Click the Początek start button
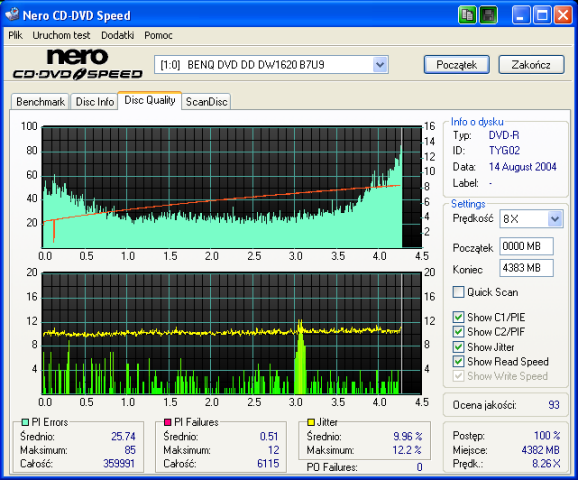The image size is (578, 480). click(457, 65)
